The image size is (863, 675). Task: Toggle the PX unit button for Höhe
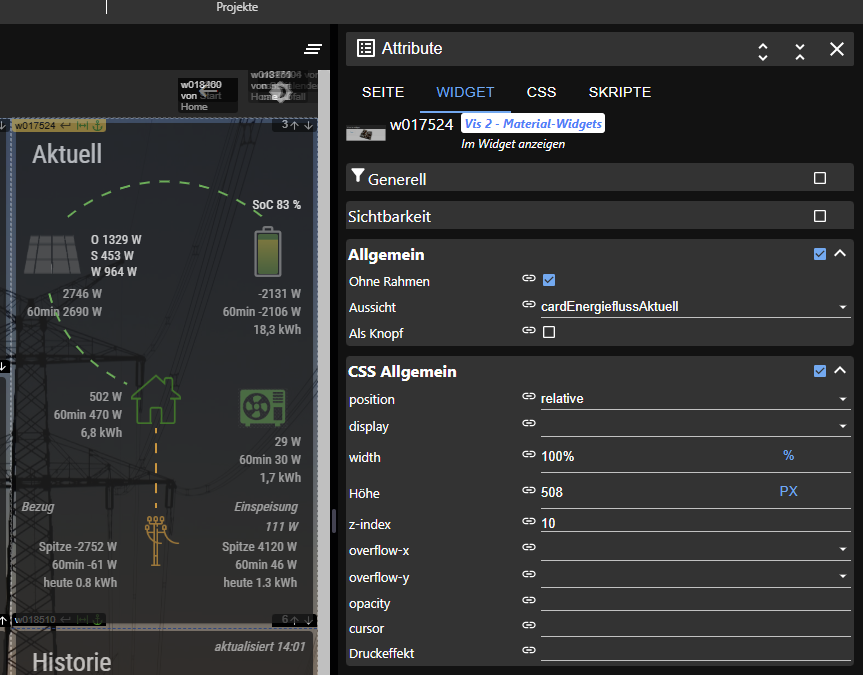pos(788,491)
